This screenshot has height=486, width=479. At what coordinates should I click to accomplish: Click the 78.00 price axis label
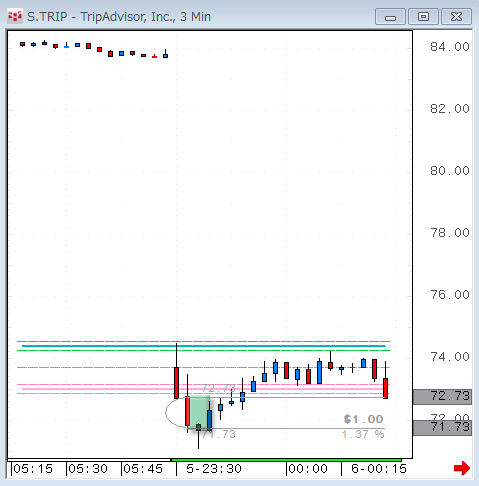(x=450, y=233)
